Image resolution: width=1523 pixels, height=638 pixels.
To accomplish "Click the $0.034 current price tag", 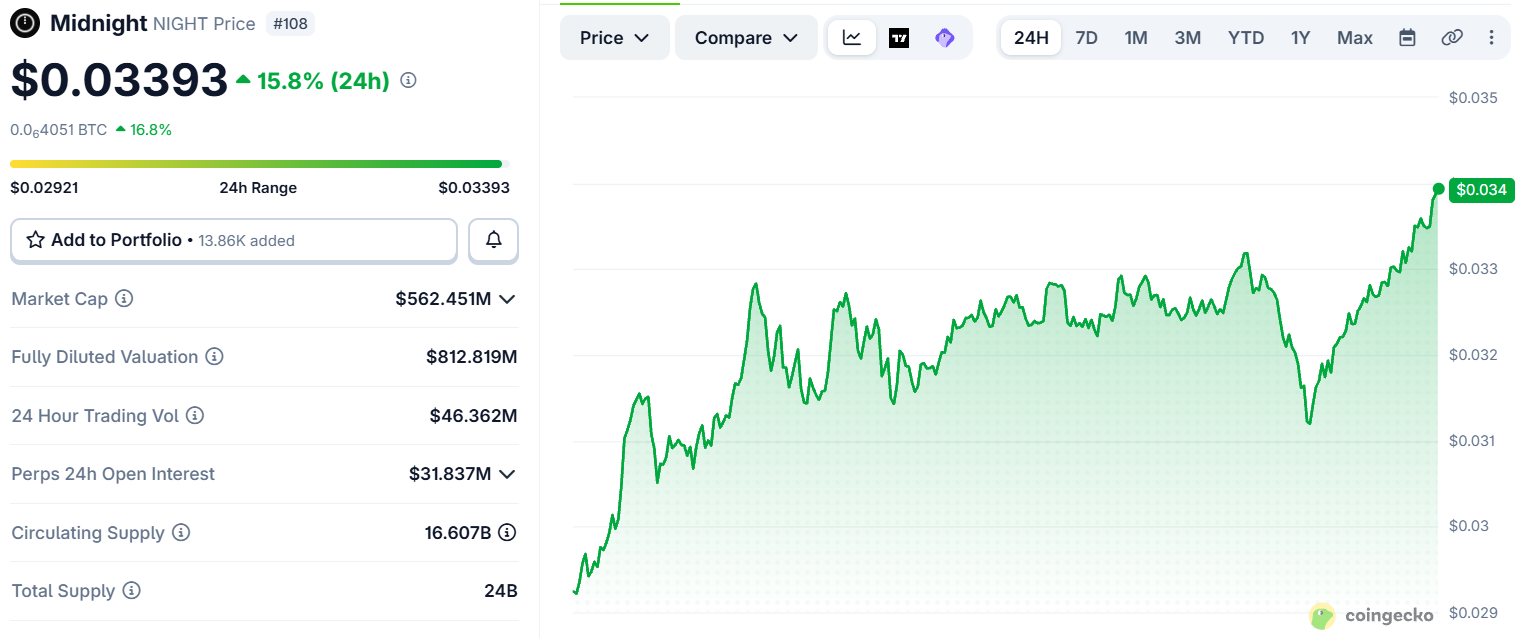I will (x=1482, y=189).
